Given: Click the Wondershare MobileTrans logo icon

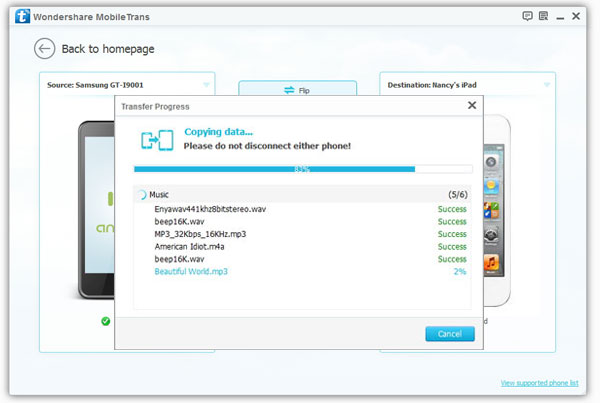Looking at the screenshot, I should [22, 16].
